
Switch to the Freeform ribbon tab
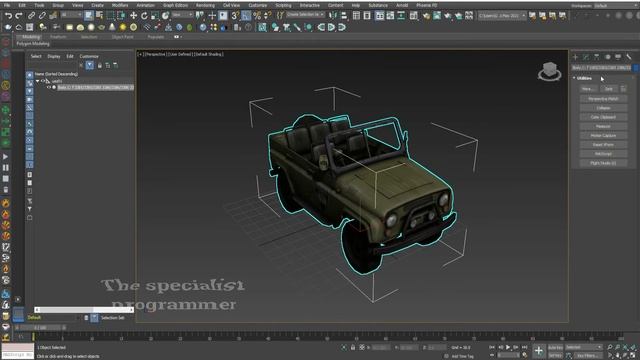click(58, 37)
